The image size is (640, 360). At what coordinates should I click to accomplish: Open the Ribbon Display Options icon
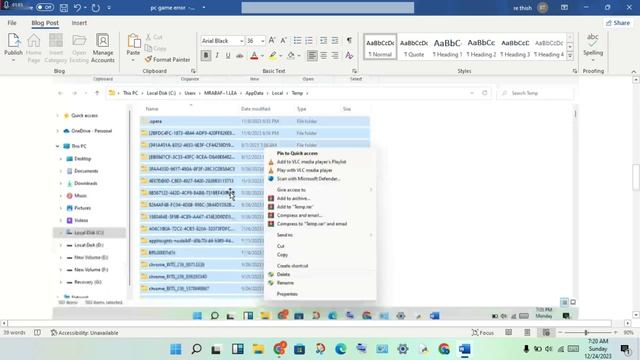click(564, 7)
